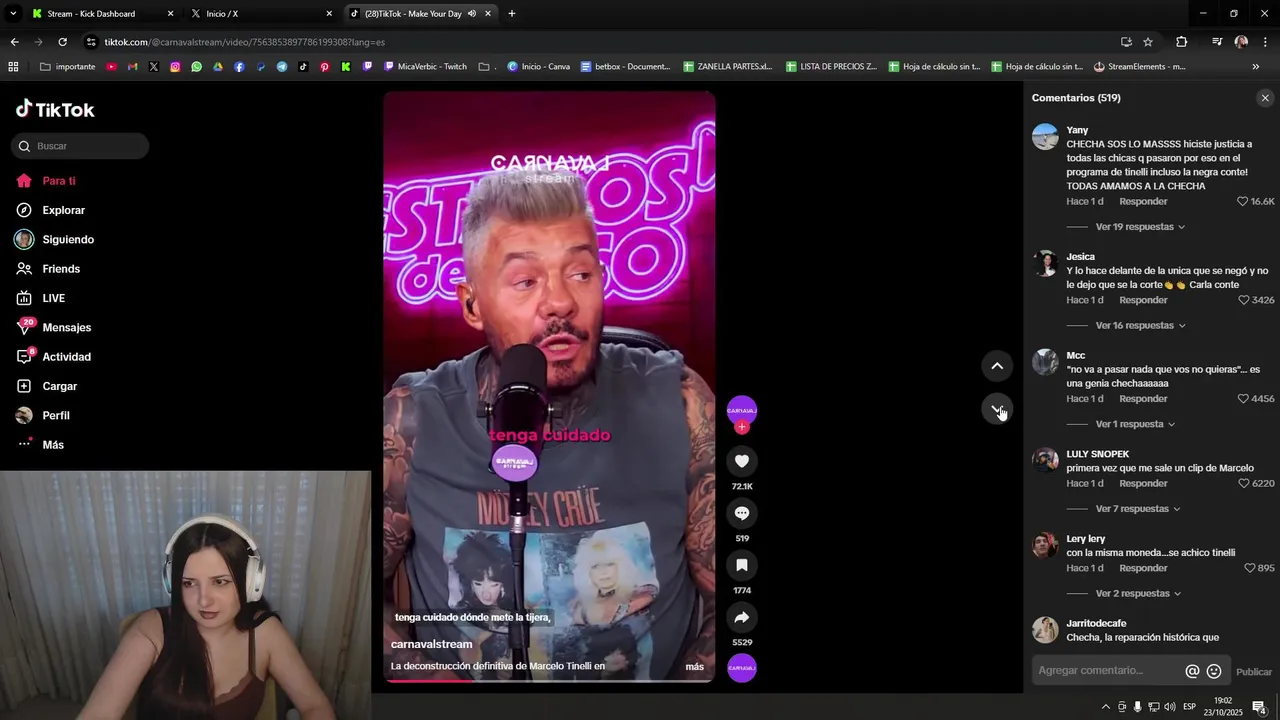This screenshot has width=1280, height=720.
Task: Reload the page
Action: click(62, 42)
